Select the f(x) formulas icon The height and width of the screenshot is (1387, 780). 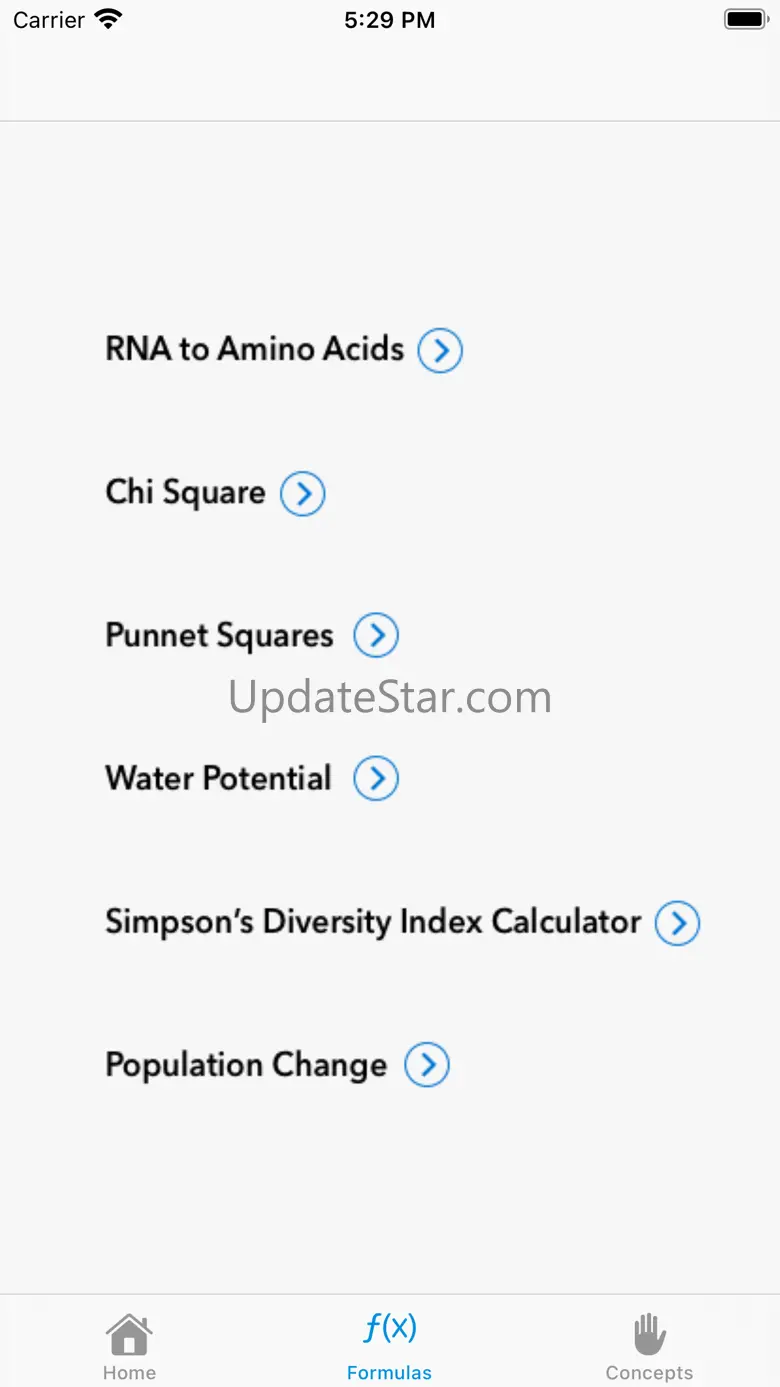tap(389, 1329)
